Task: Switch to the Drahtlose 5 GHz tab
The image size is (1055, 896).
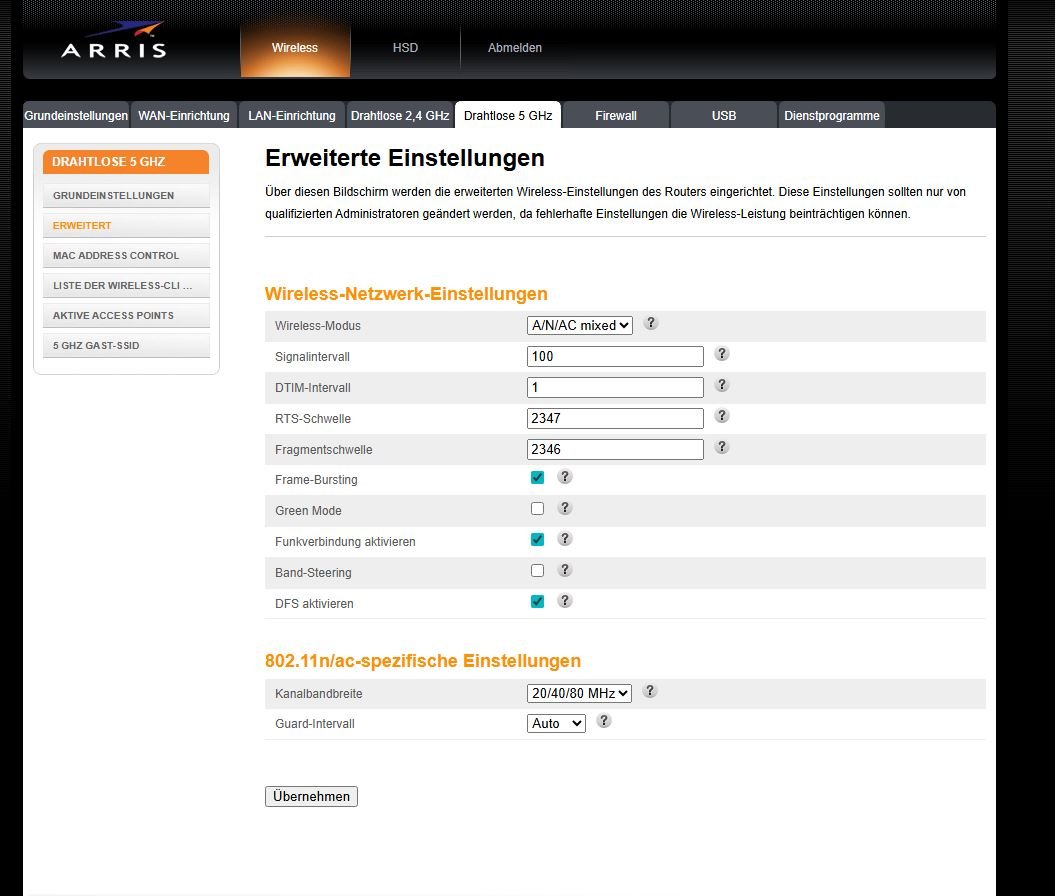Action: click(x=508, y=116)
